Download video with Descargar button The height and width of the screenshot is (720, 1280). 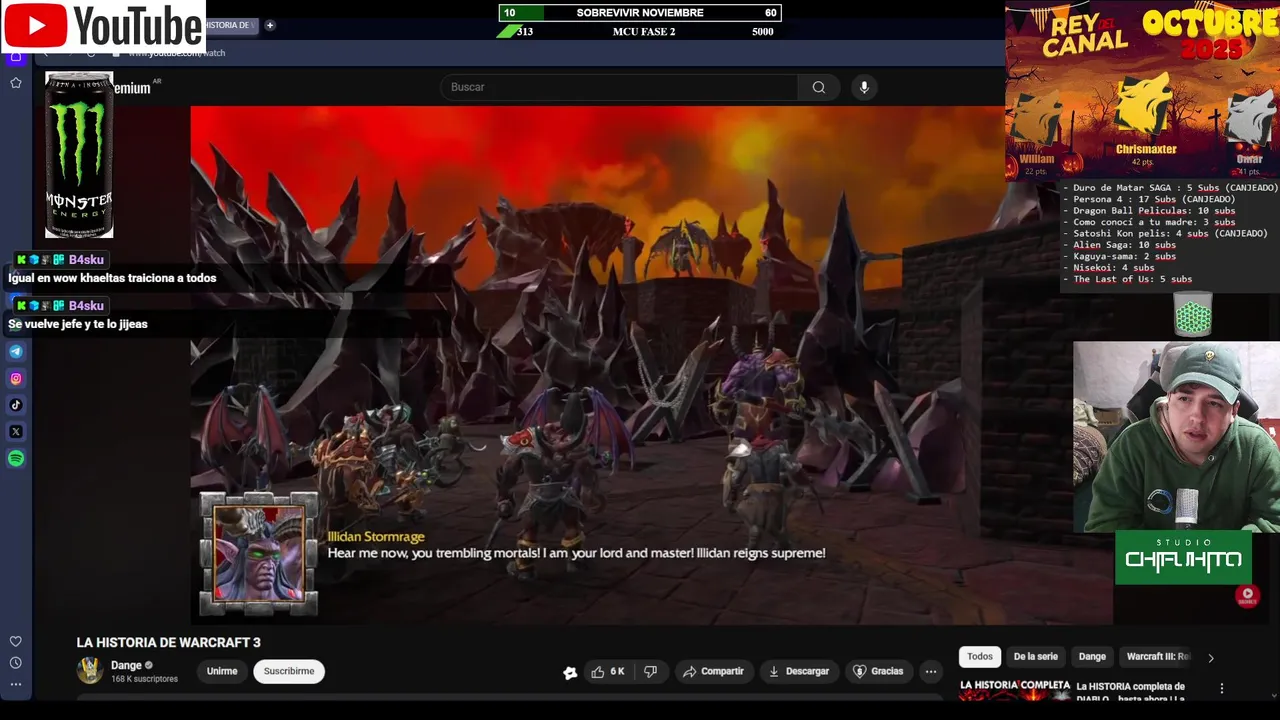pyautogui.click(x=799, y=672)
